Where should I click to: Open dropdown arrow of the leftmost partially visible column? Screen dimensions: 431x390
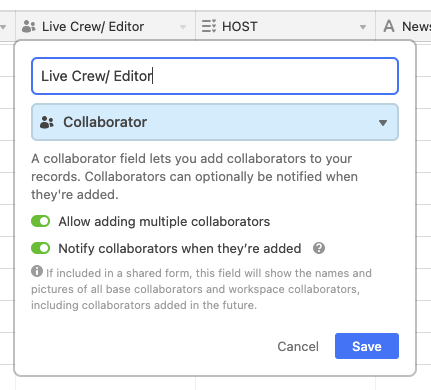(3, 27)
